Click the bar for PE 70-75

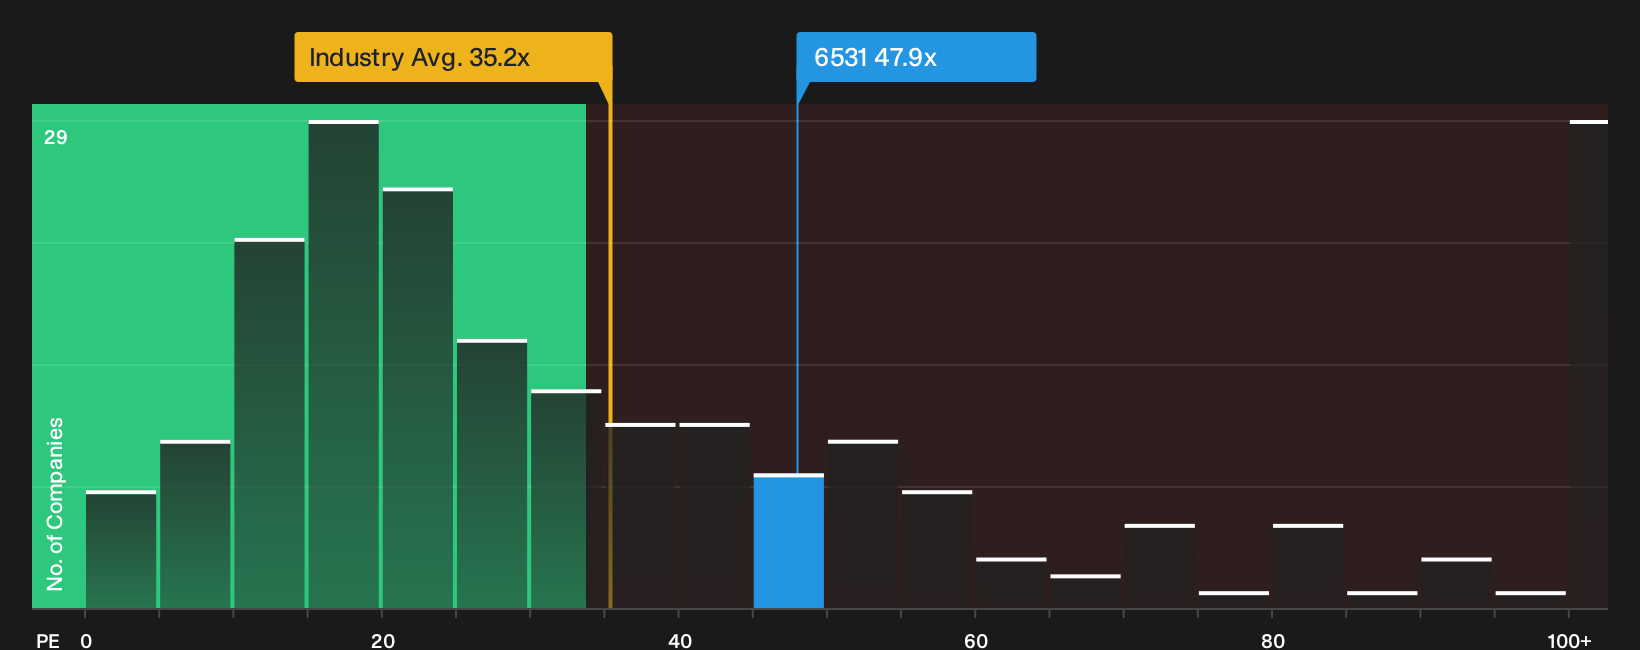(x=1160, y=566)
